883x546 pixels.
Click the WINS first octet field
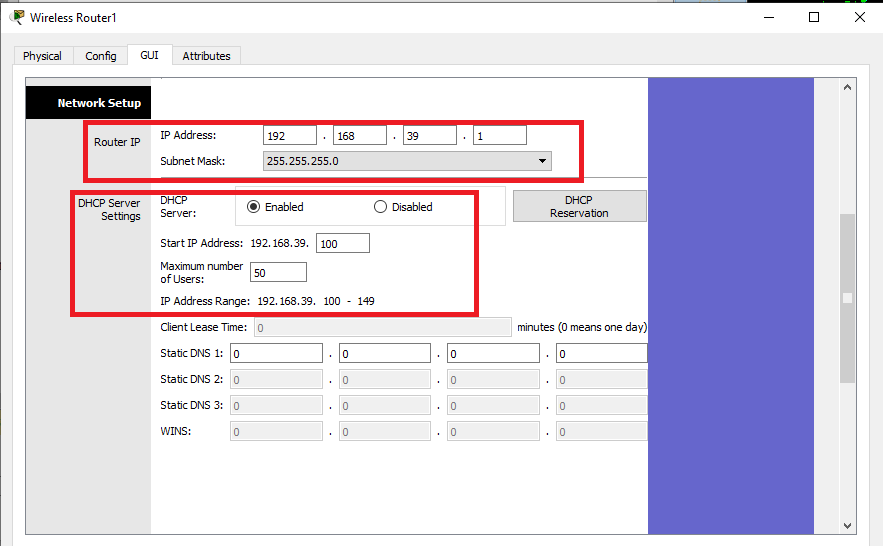point(277,431)
